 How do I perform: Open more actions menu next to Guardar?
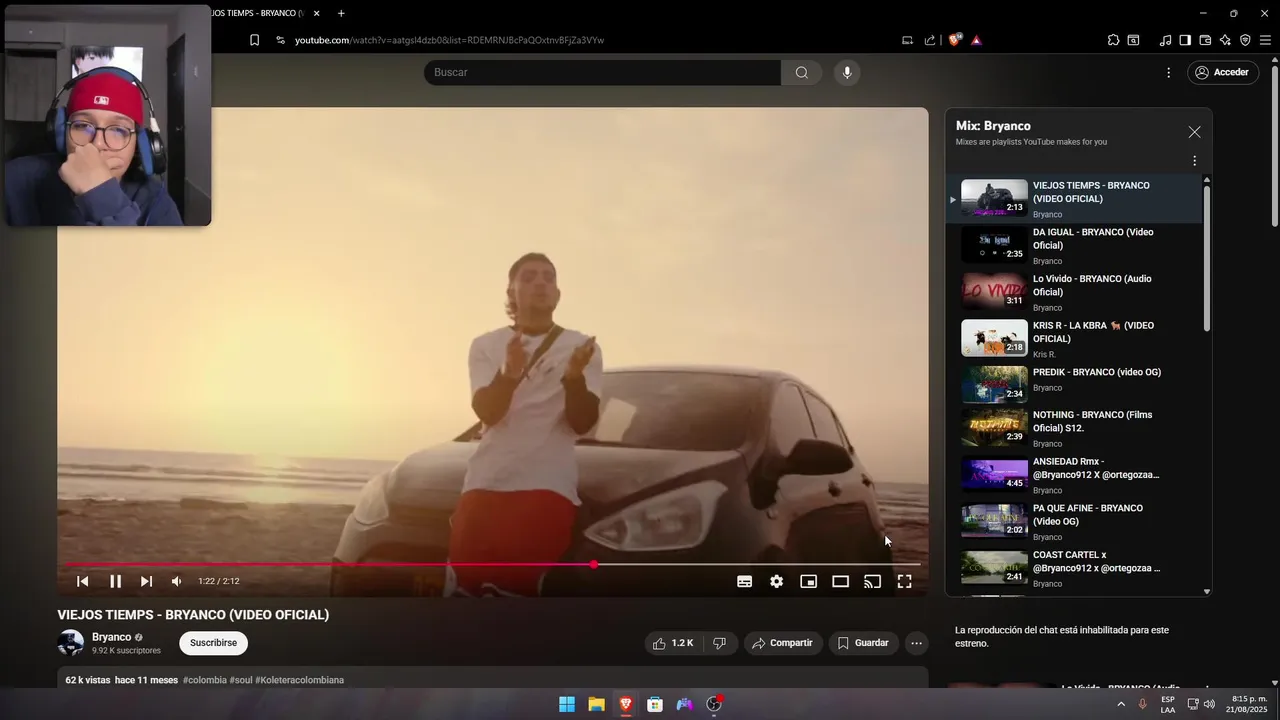916,643
